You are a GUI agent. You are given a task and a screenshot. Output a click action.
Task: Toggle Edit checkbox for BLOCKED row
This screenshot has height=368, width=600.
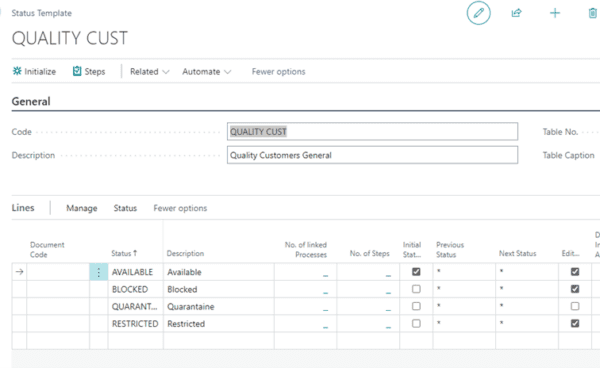(575, 289)
